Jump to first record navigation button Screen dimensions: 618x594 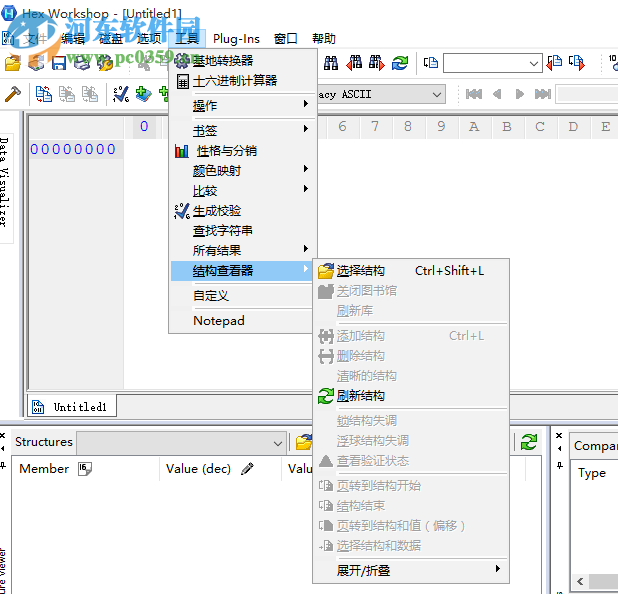[x=474, y=94]
